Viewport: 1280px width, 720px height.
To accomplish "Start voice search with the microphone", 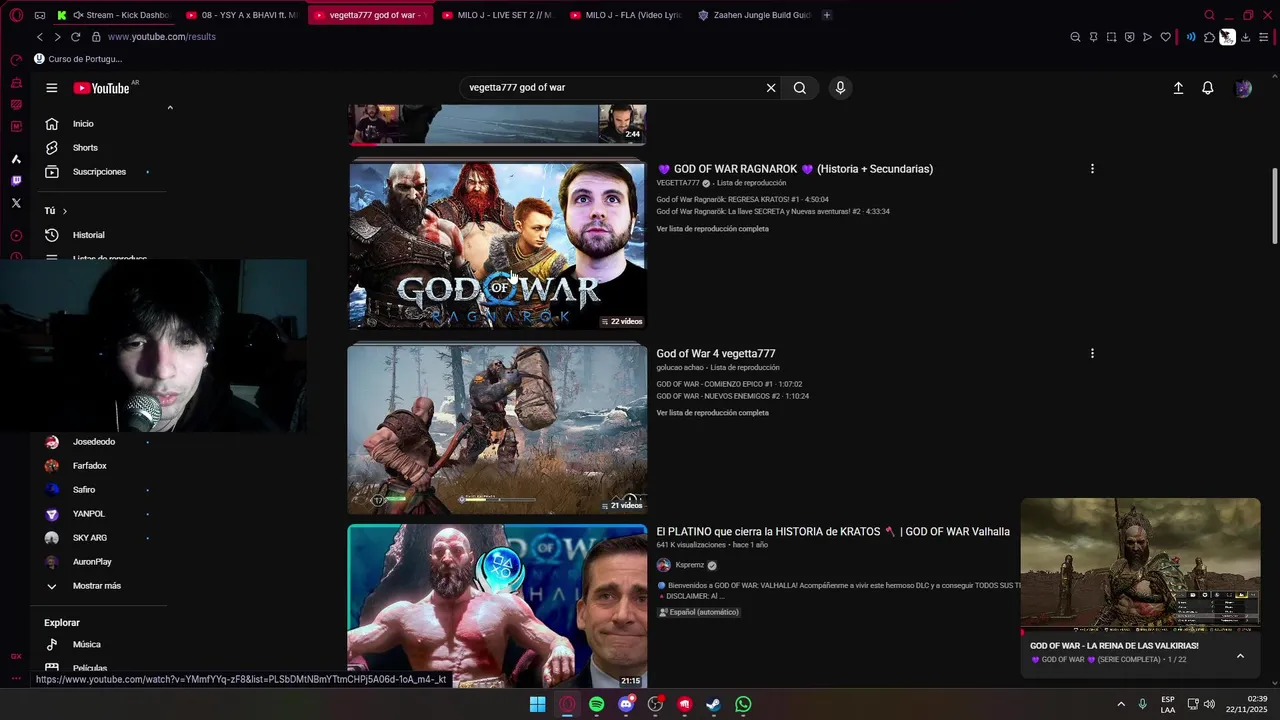I will point(840,88).
